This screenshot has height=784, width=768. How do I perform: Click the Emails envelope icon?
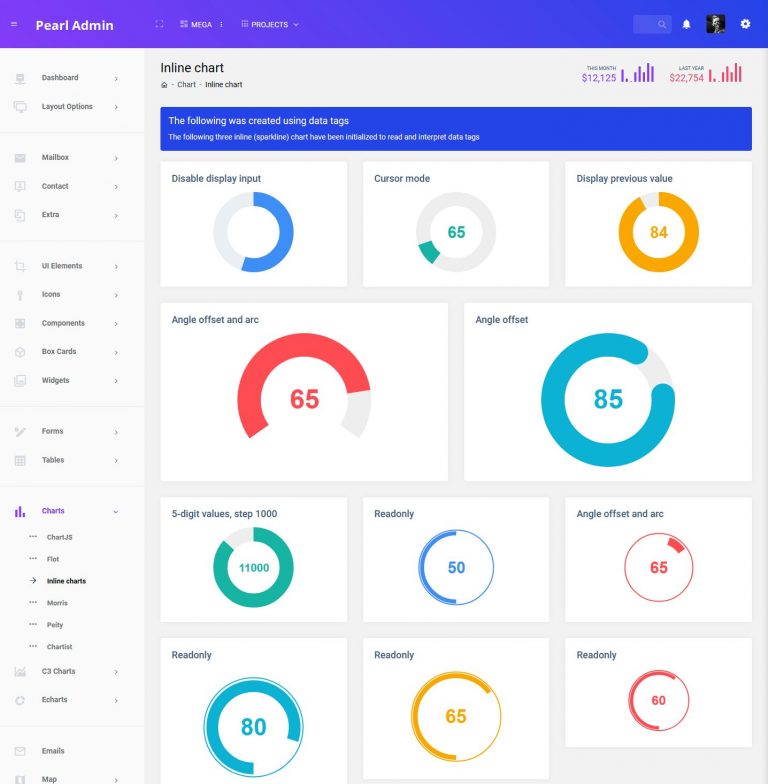click(20, 752)
